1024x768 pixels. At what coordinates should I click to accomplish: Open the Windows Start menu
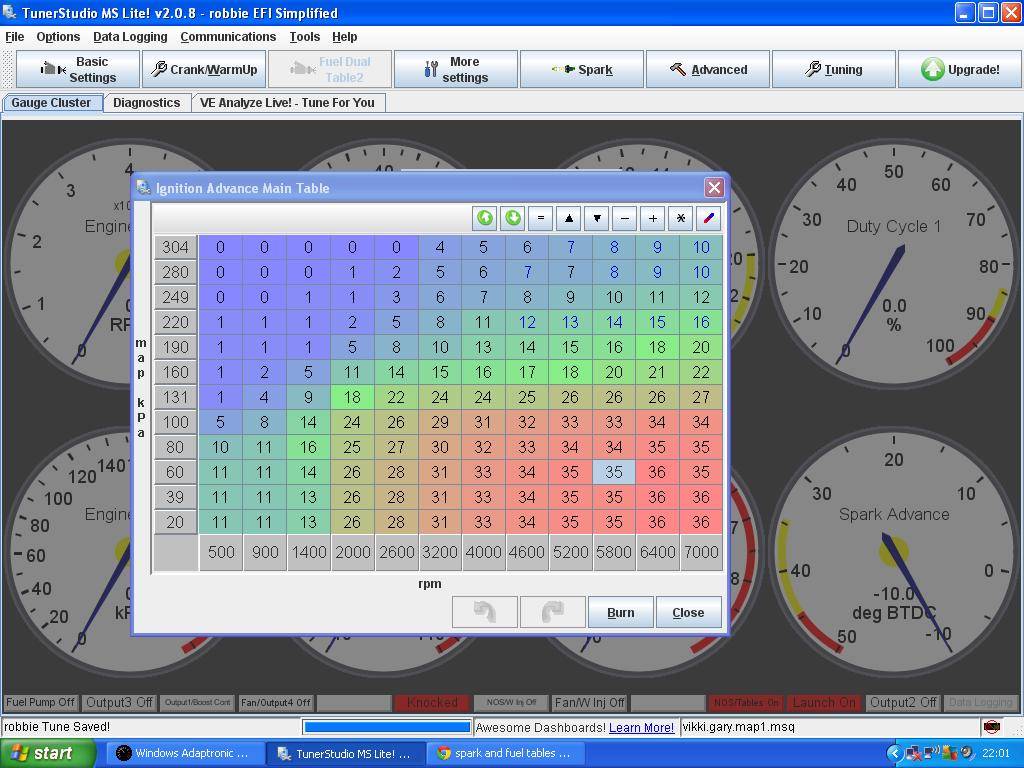click(47, 753)
